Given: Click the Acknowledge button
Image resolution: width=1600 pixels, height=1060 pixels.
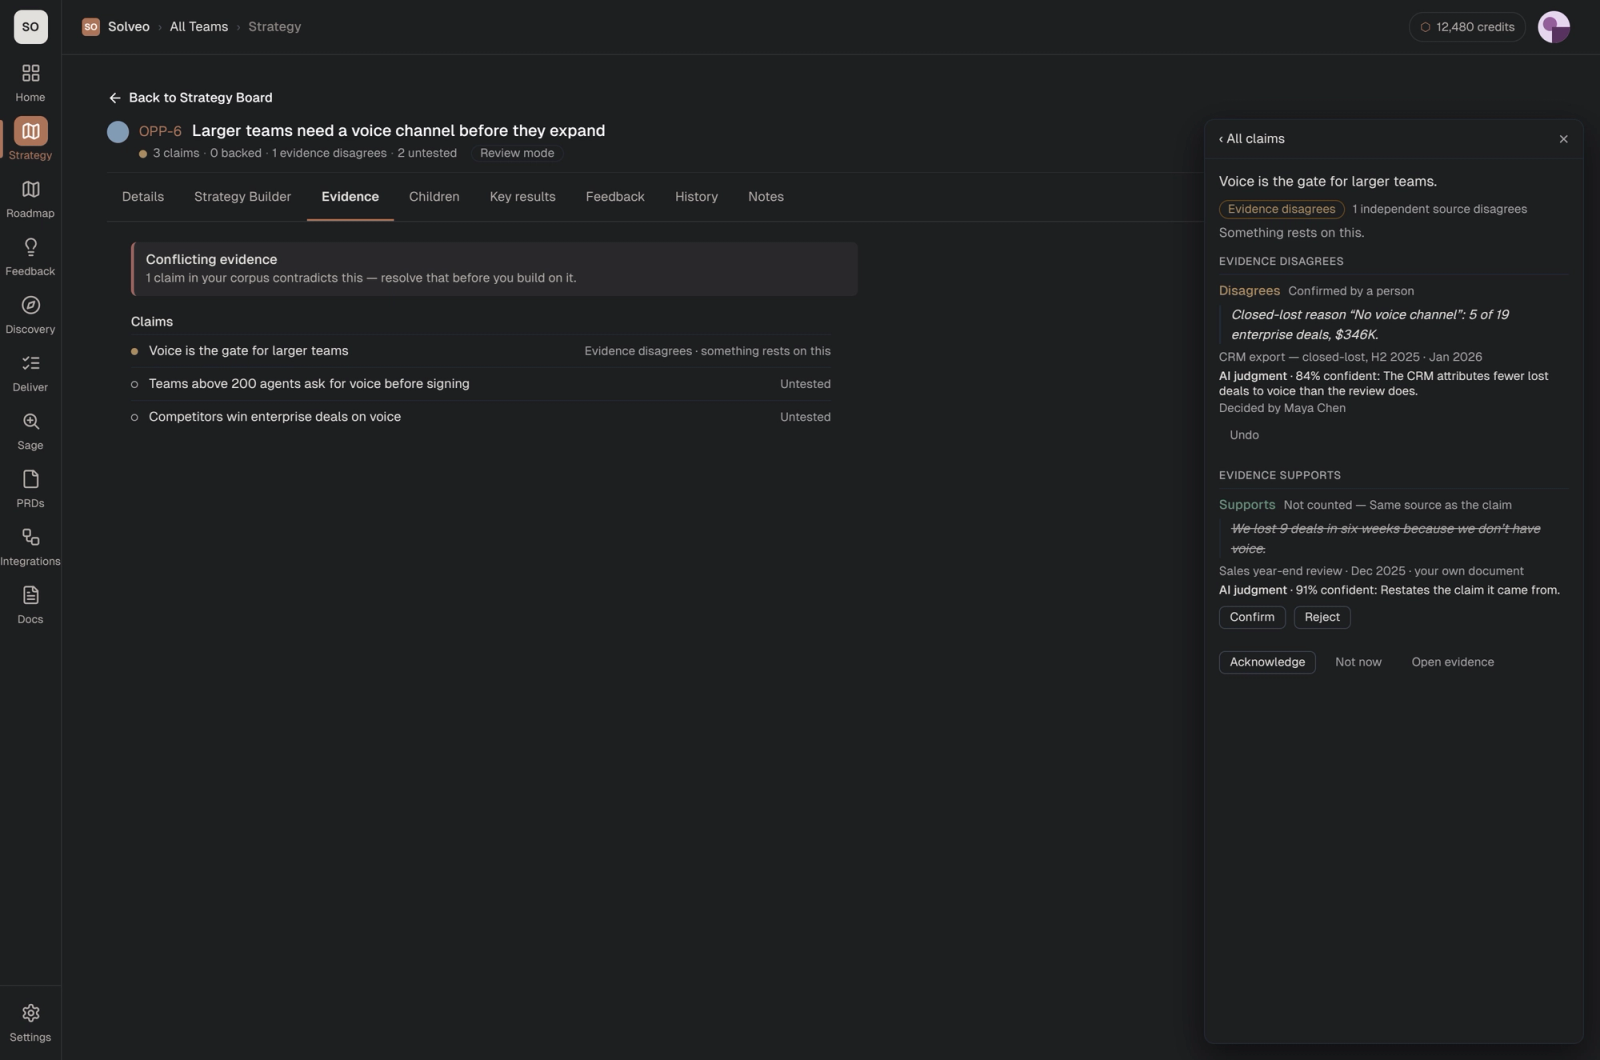Looking at the screenshot, I should [1267, 662].
